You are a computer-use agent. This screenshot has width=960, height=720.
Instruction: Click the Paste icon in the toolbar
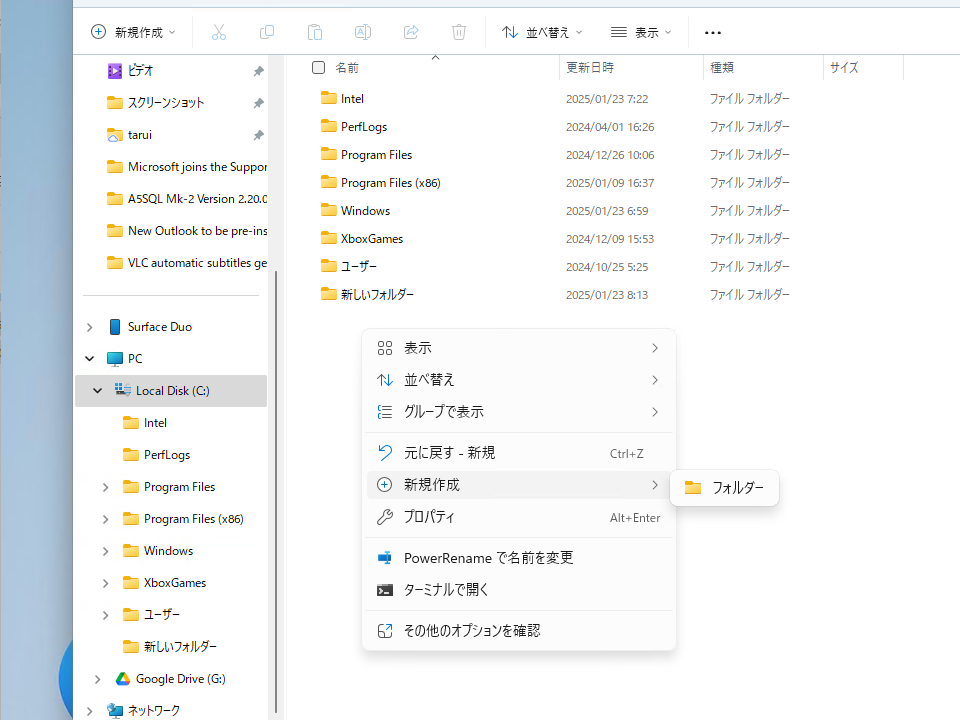[x=315, y=32]
